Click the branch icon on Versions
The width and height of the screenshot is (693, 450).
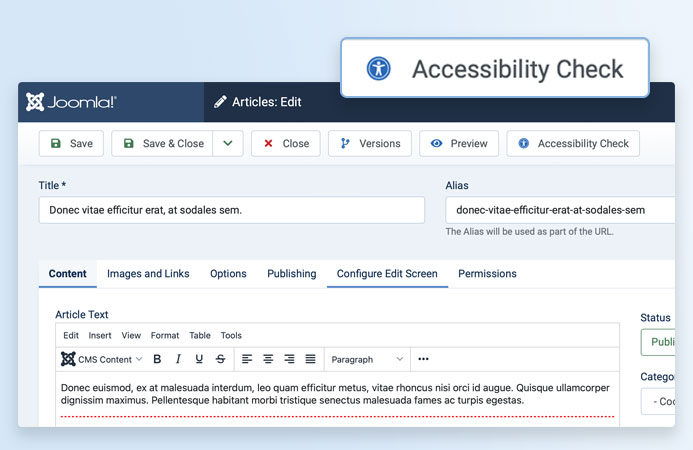click(x=345, y=143)
